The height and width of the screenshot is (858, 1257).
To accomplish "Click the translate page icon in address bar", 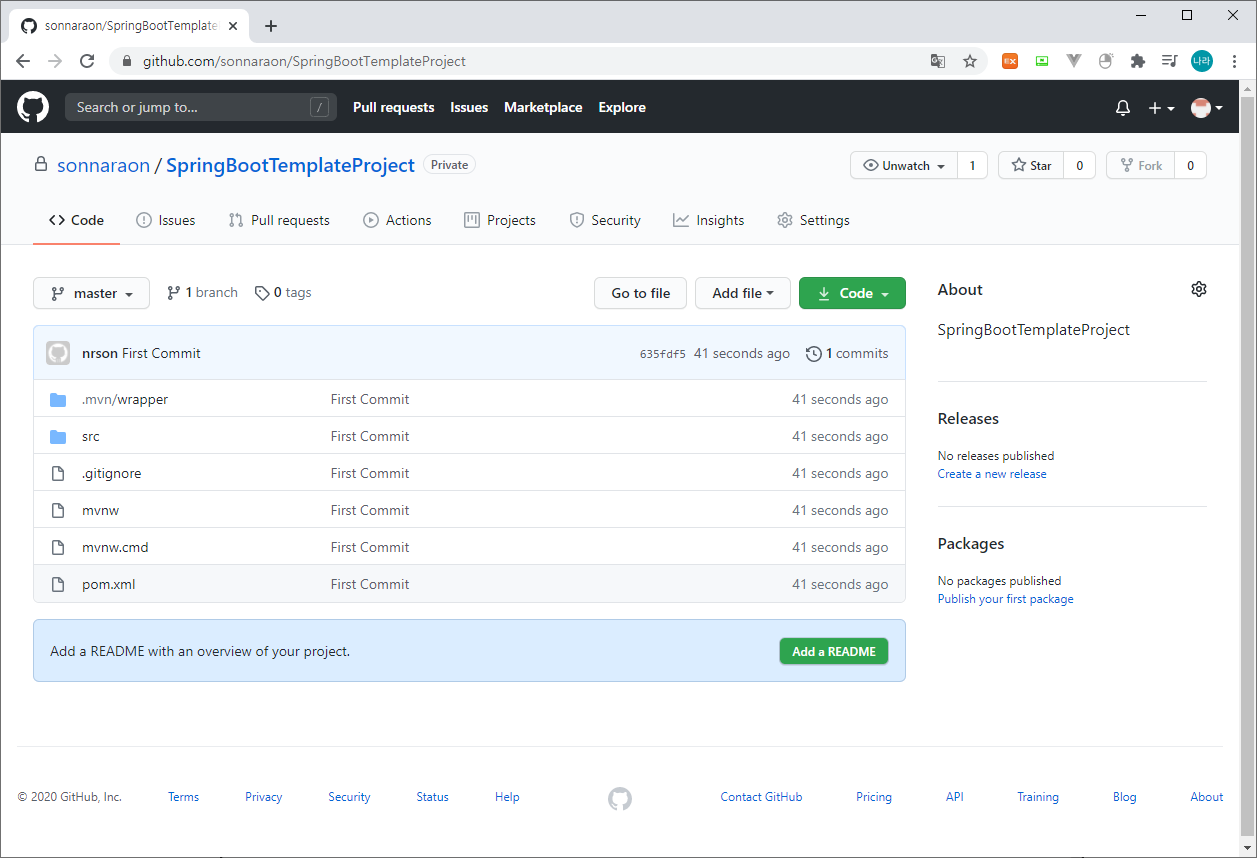I will point(938,61).
